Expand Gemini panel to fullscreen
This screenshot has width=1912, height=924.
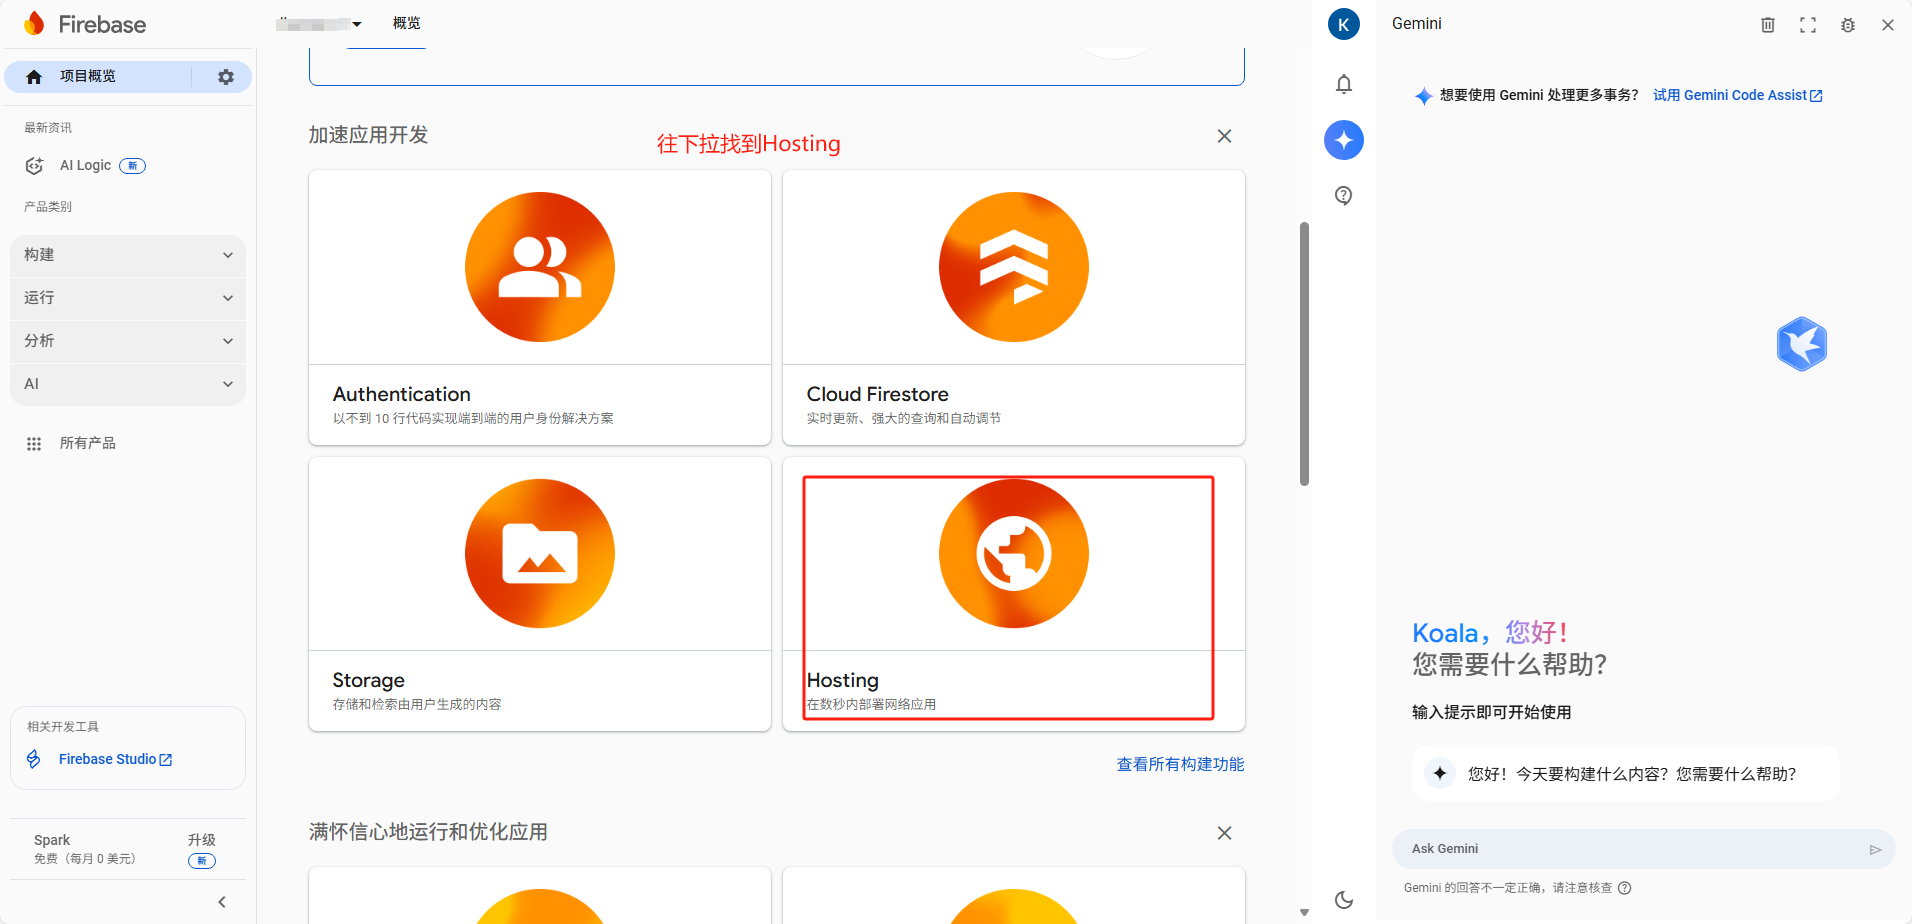(x=1808, y=25)
